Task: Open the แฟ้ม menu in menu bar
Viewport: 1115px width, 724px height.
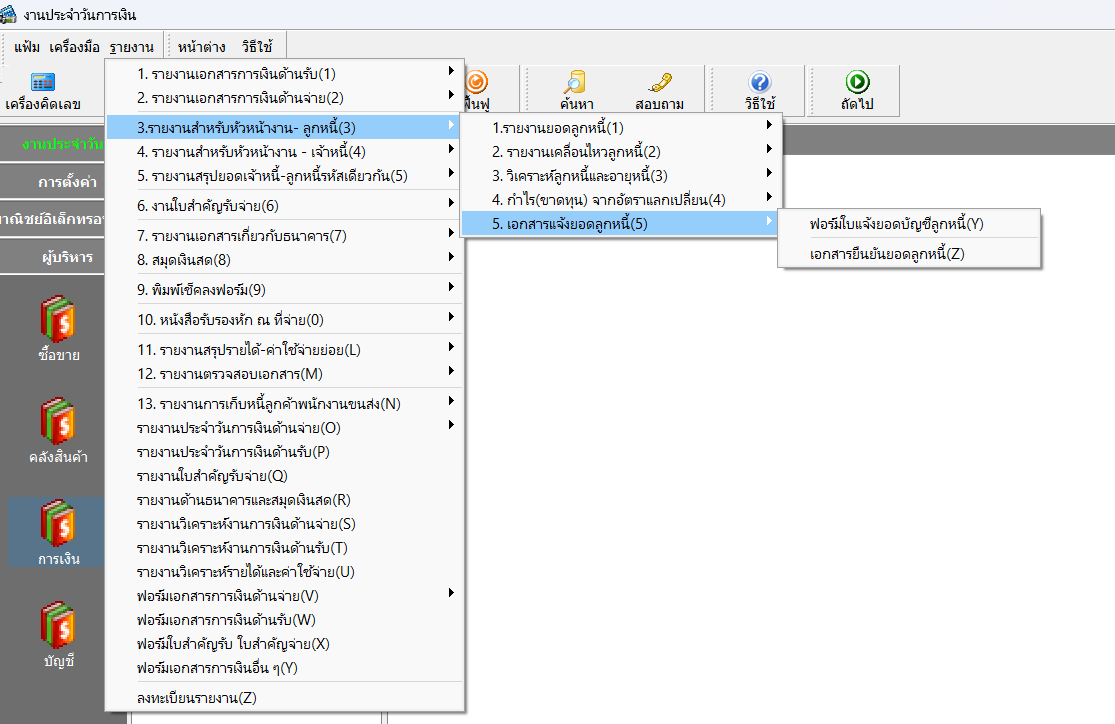Action: tap(27, 46)
